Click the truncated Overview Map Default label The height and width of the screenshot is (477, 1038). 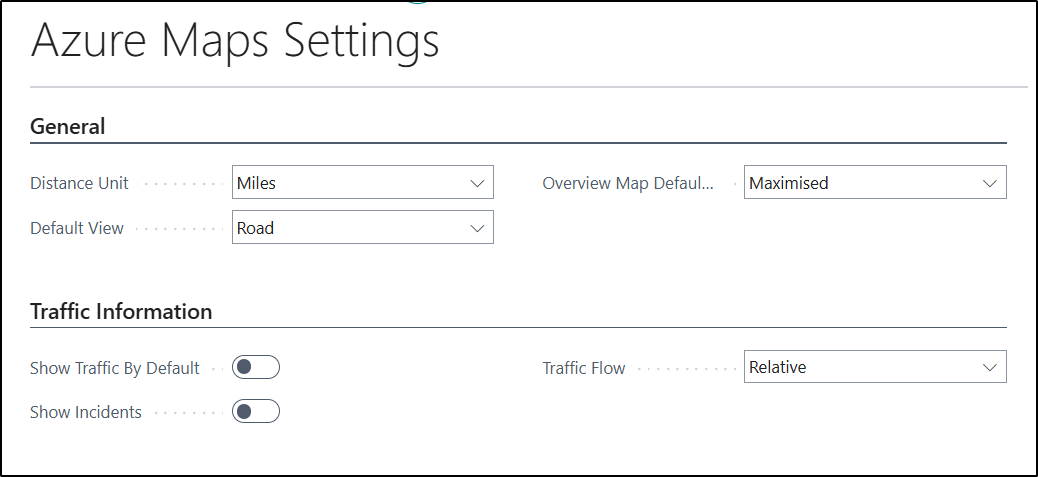coord(628,183)
